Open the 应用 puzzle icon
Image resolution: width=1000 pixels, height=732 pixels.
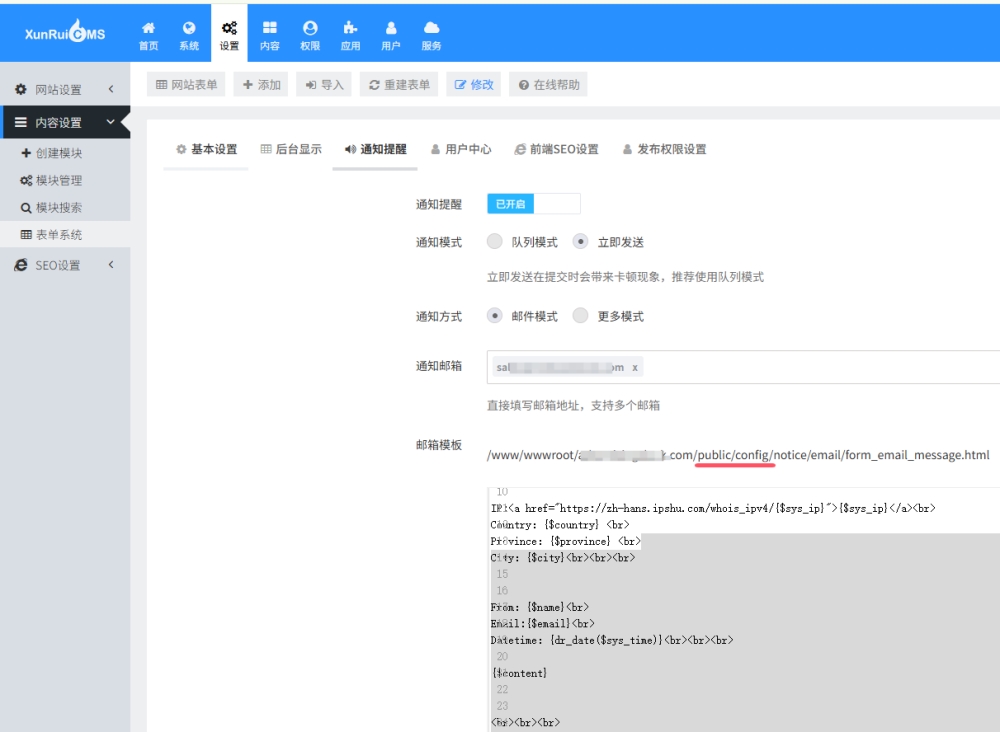(x=350, y=27)
